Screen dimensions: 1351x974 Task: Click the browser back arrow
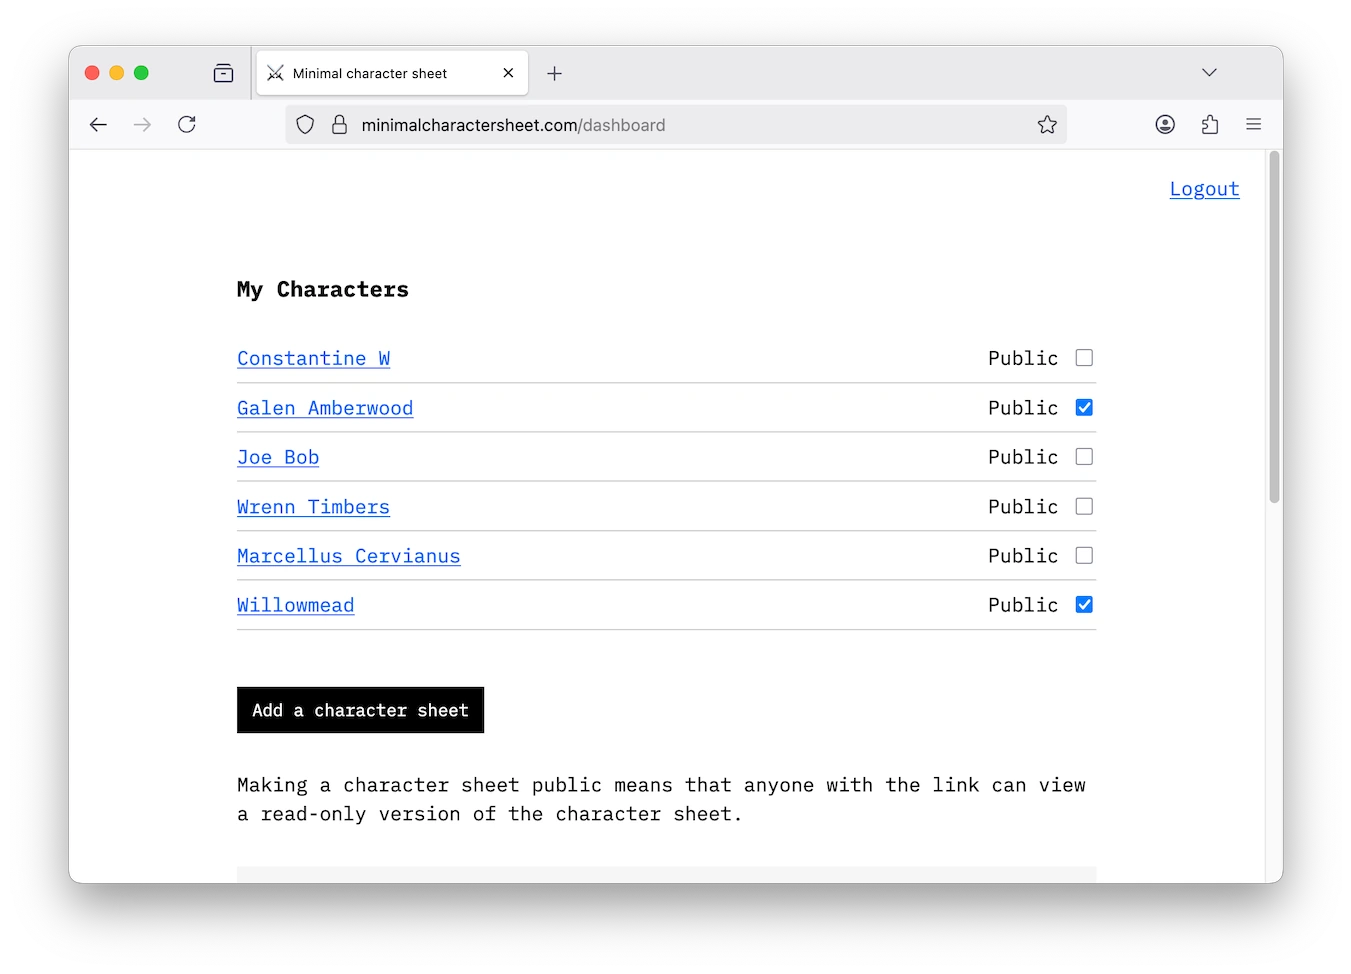tap(98, 125)
